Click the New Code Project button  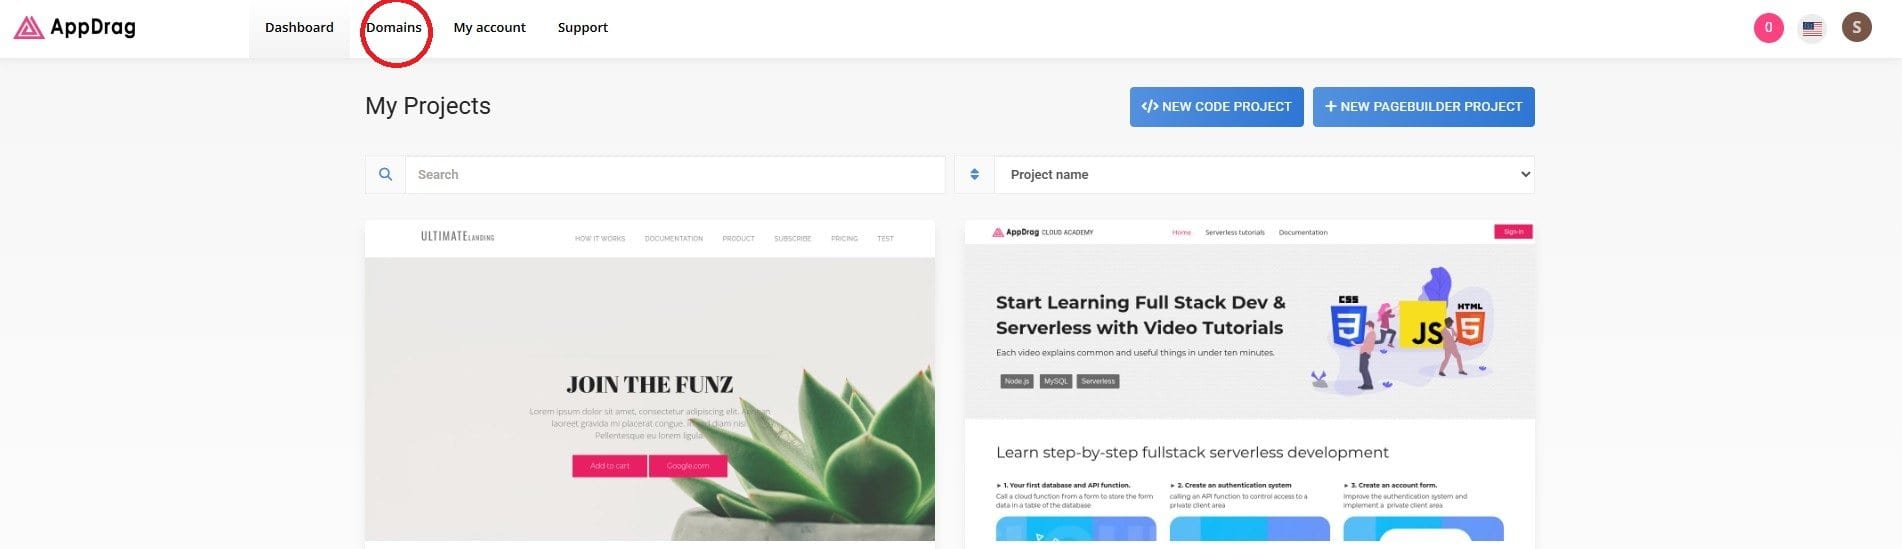[1216, 107]
